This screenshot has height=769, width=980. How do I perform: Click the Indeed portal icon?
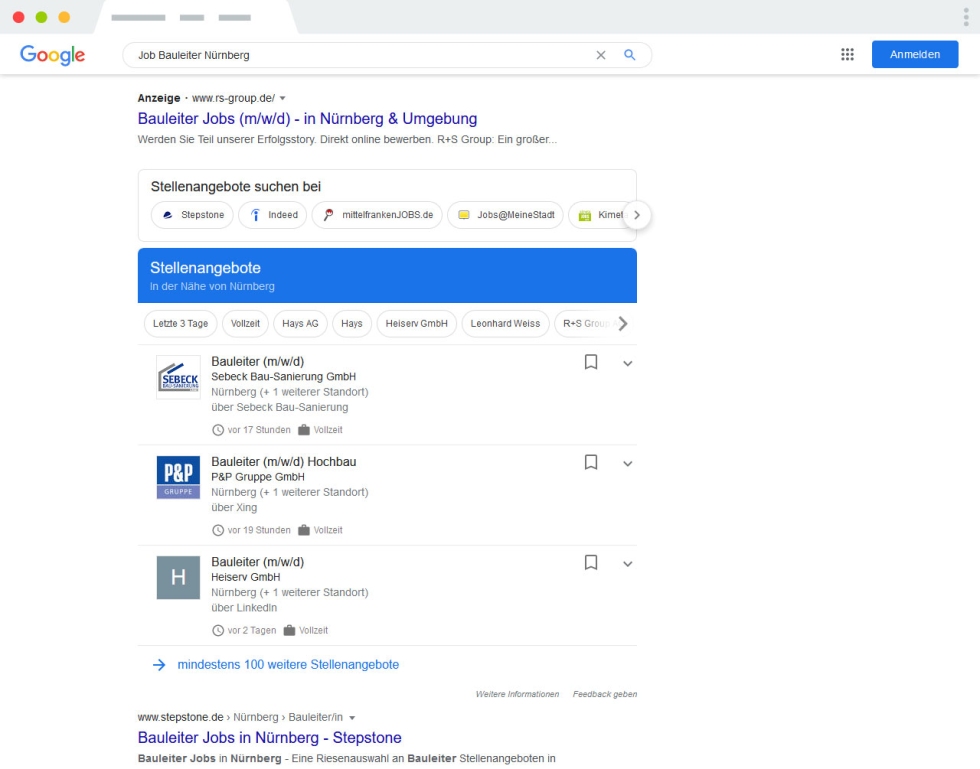pyautogui.click(x=253, y=215)
